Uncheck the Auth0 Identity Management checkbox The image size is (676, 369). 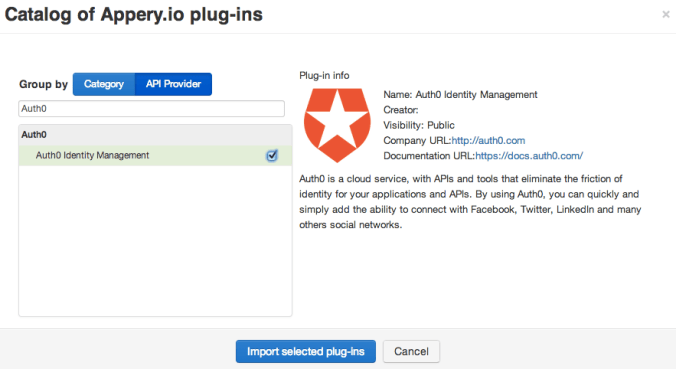272,156
